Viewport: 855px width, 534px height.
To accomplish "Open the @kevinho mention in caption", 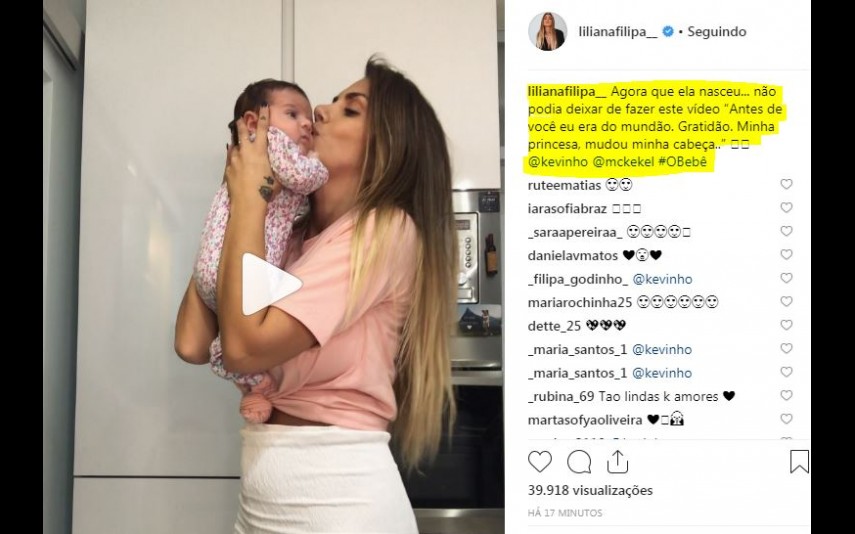I will (x=558, y=162).
